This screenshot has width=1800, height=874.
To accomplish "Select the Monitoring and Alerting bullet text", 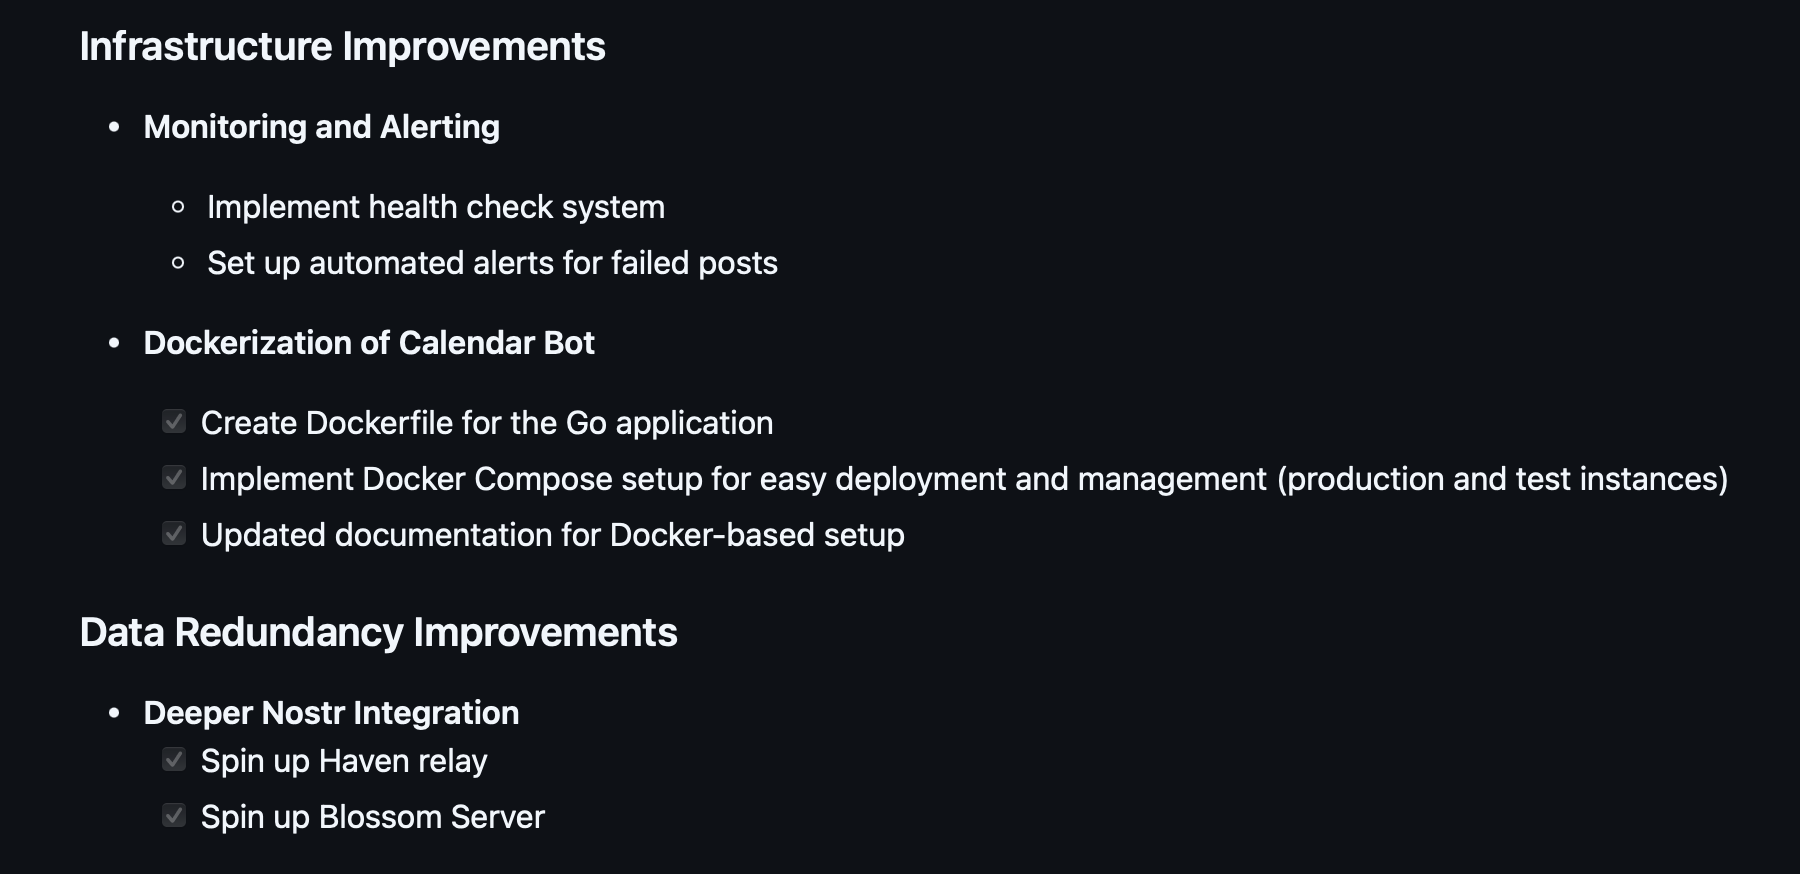I will click(321, 127).
